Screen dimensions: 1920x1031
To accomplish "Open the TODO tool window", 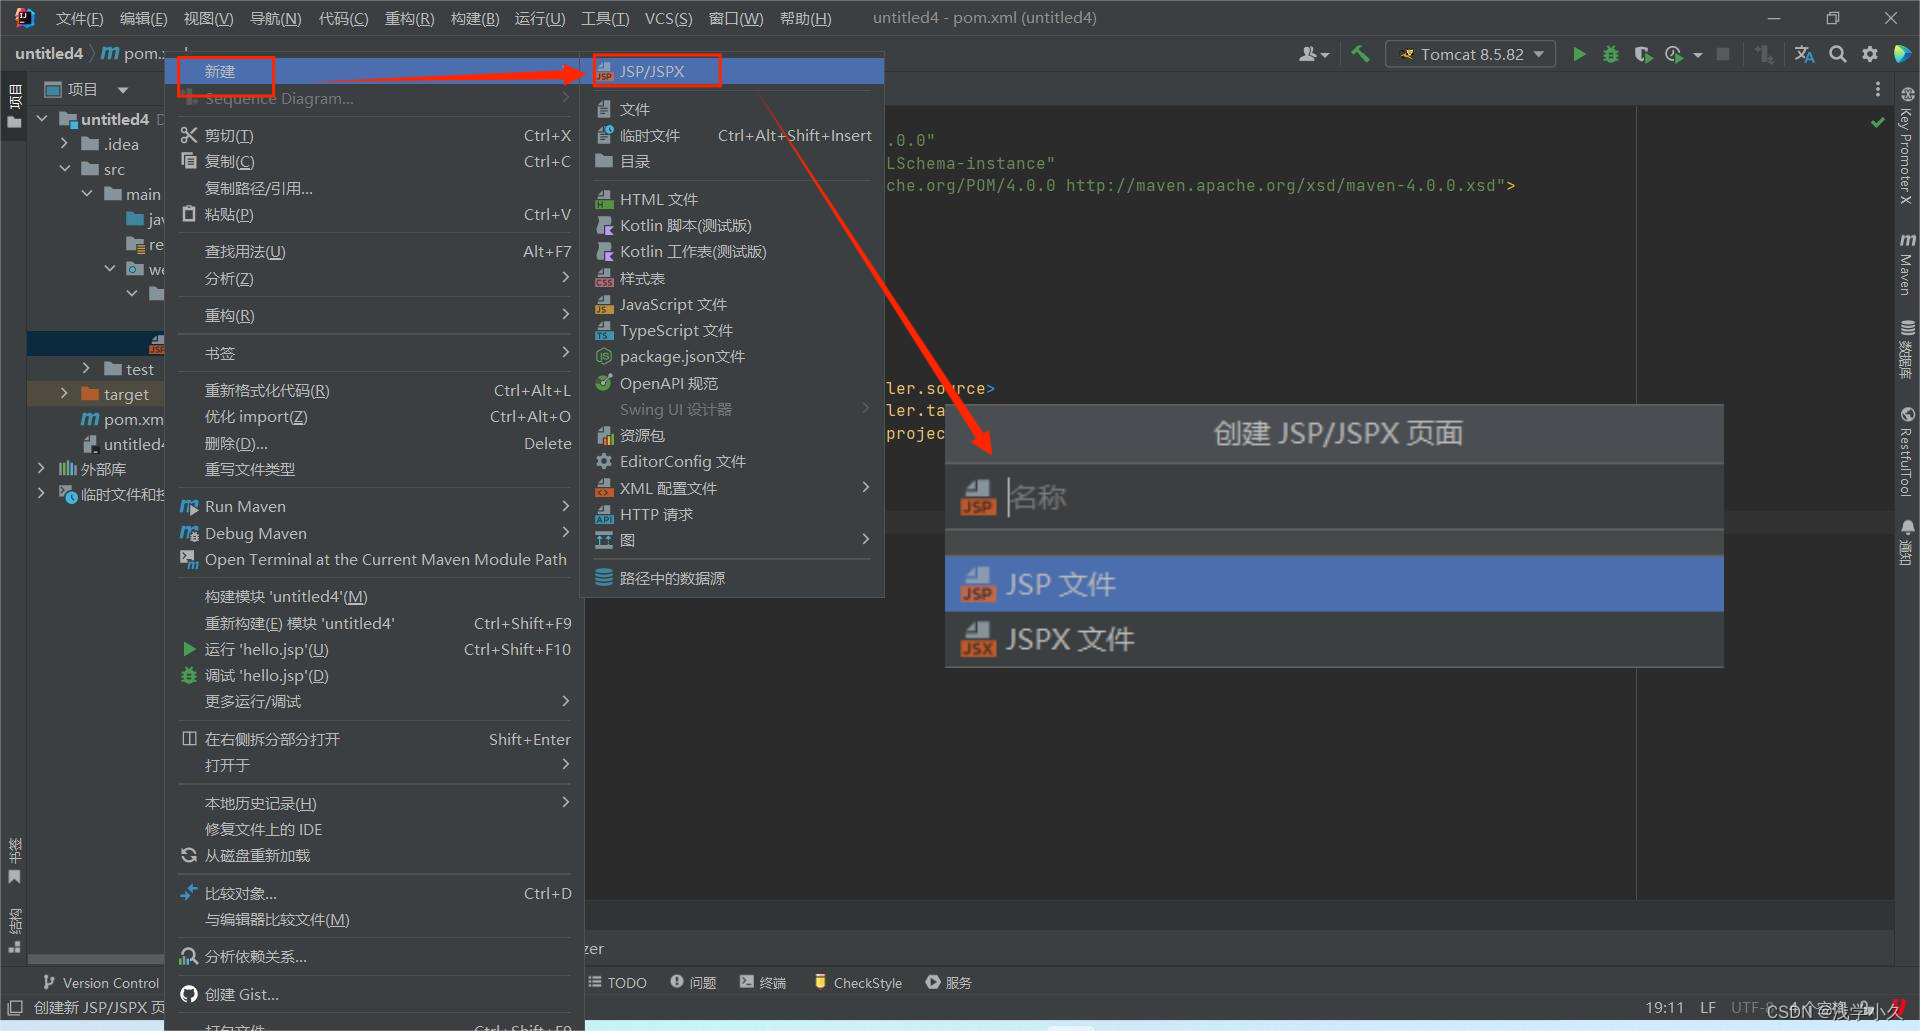I will coord(618,983).
